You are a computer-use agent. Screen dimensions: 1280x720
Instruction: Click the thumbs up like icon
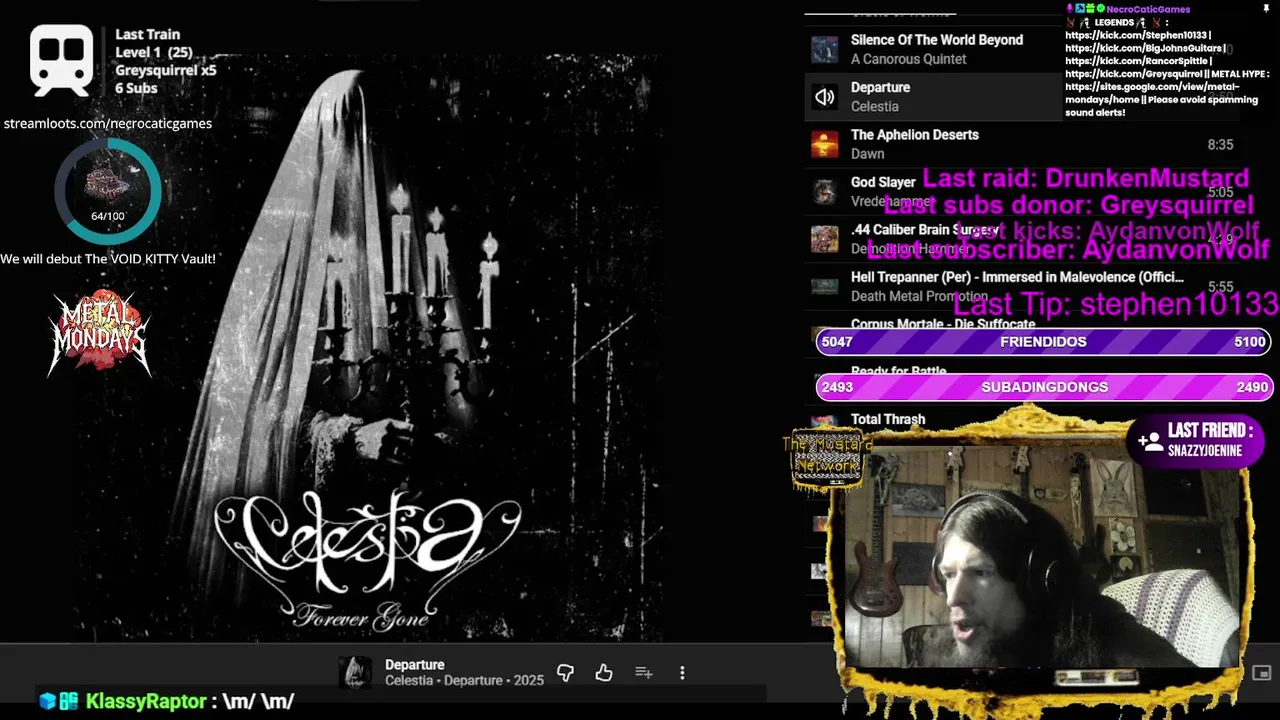[x=604, y=673]
